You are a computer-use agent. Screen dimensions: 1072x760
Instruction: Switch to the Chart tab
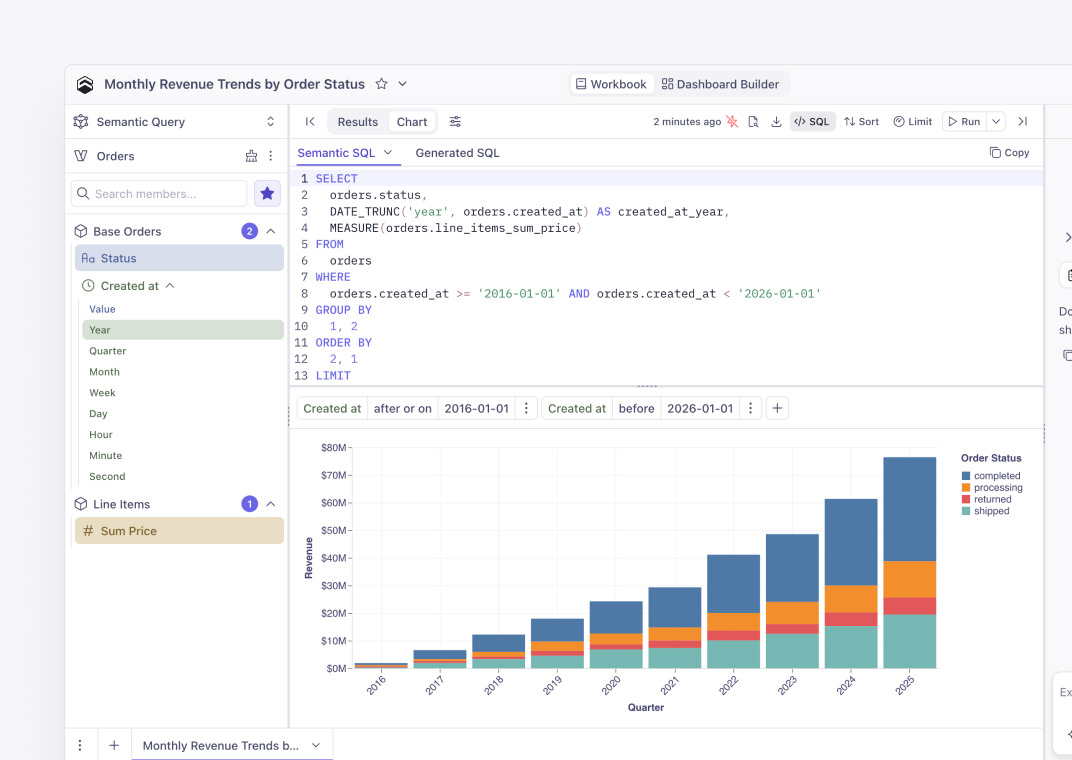point(412,122)
